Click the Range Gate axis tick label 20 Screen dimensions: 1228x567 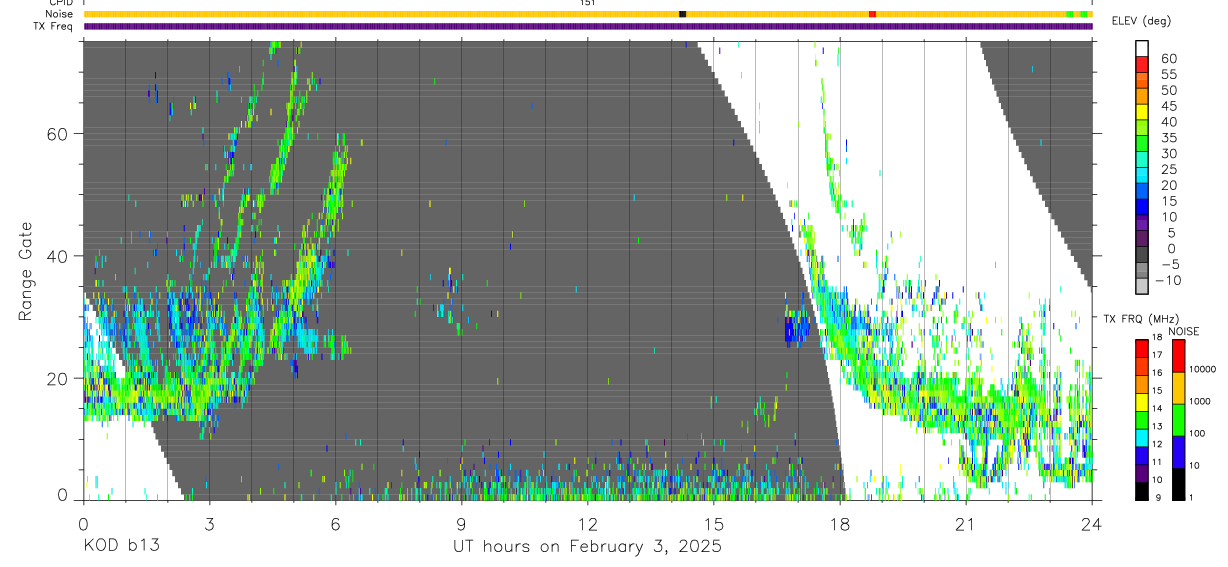point(58,378)
